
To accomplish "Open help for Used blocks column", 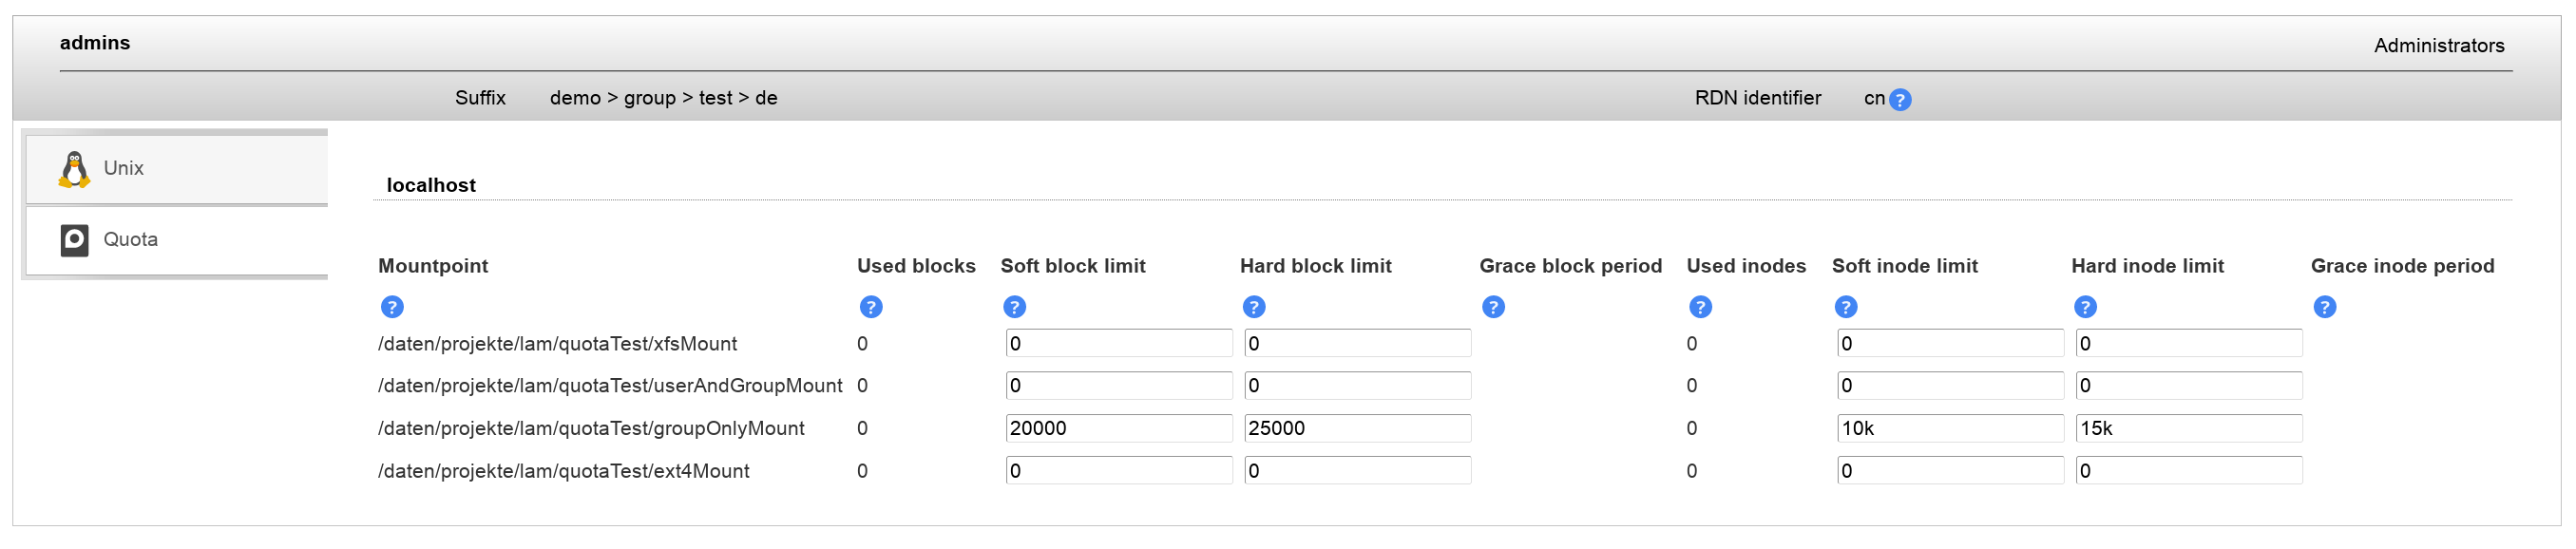I will [x=870, y=307].
